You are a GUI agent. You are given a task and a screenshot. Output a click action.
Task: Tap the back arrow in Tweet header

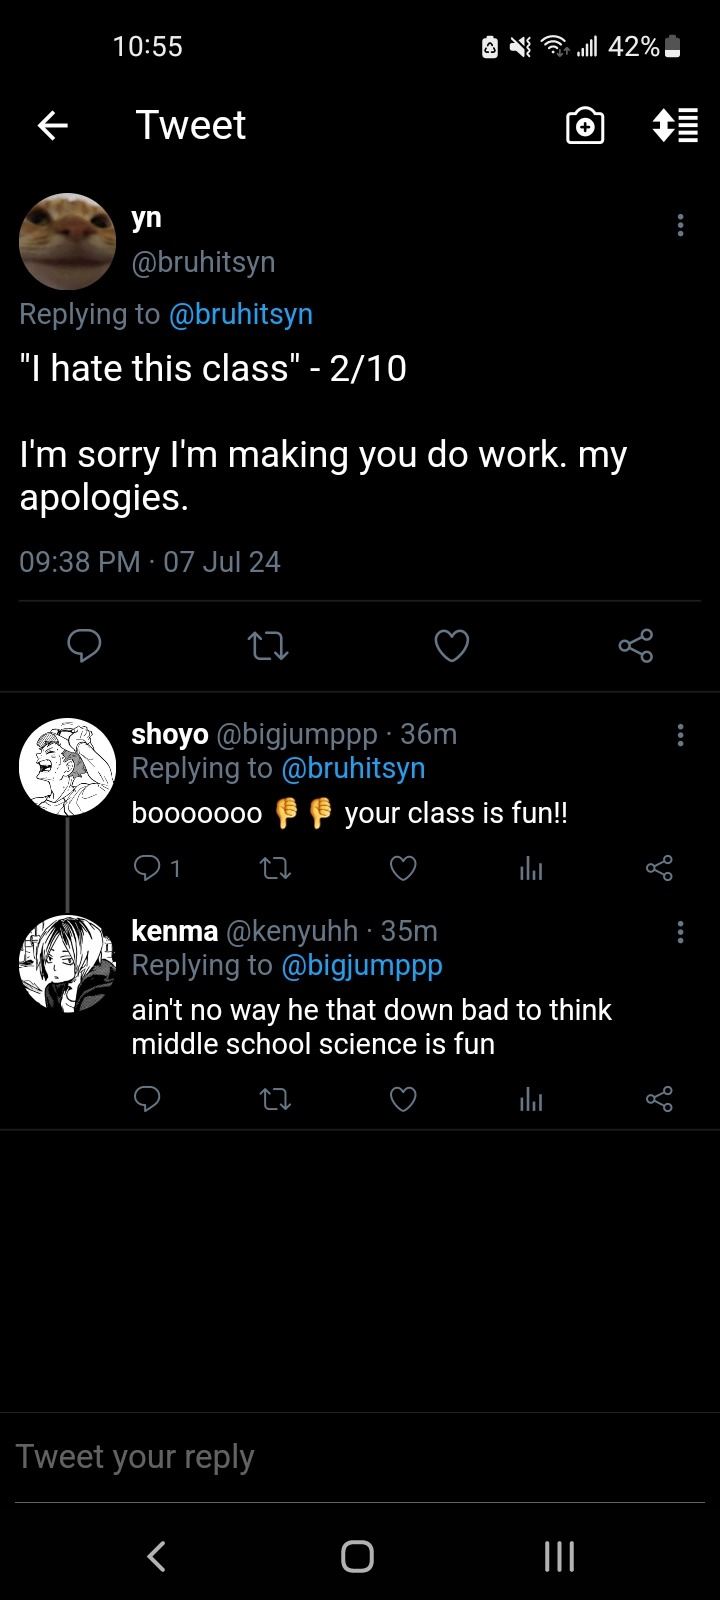pyautogui.click(x=53, y=125)
